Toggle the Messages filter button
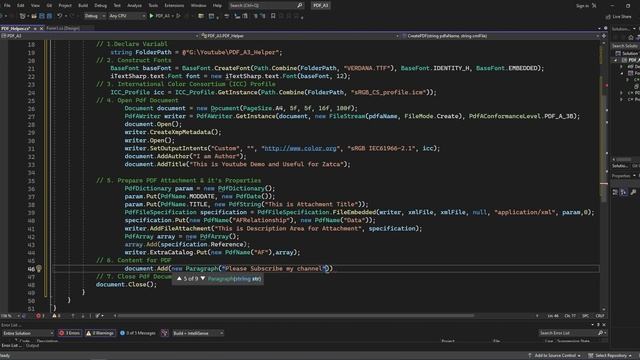 [x=138, y=333]
